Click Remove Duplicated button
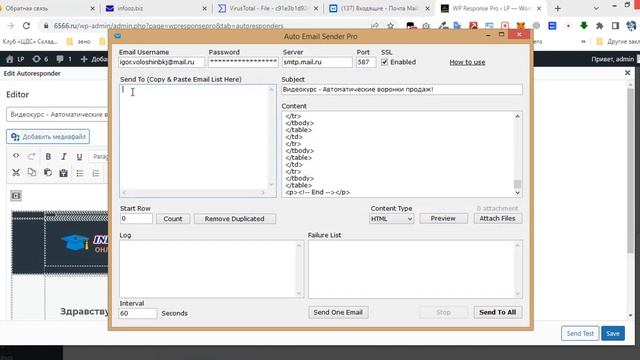640x360 pixels. point(235,219)
